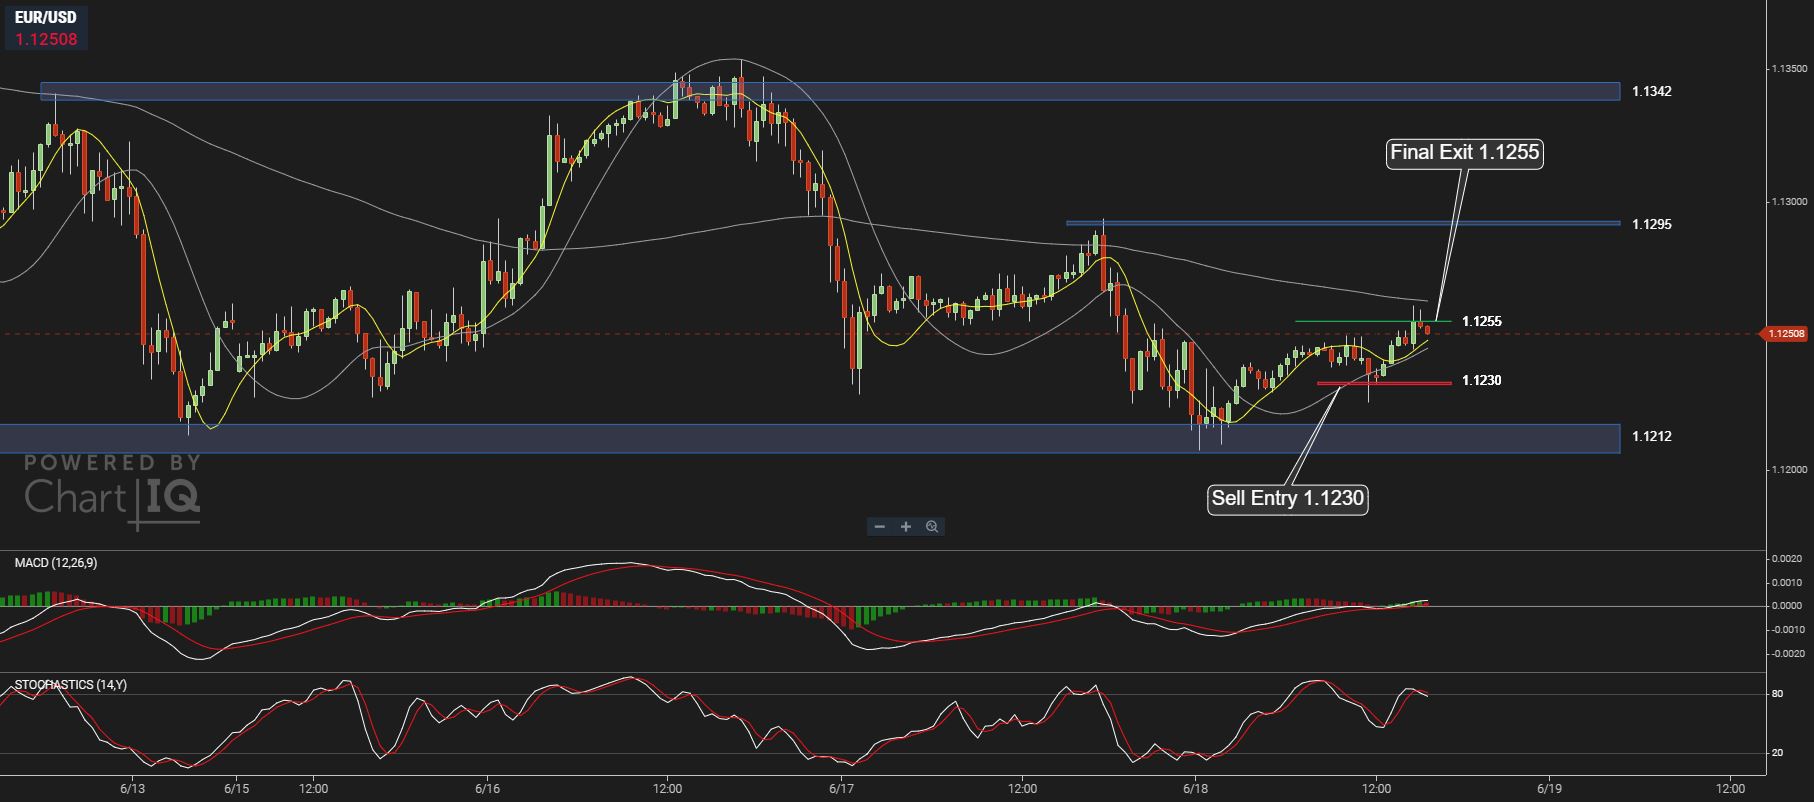This screenshot has width=1814, height=802.
Task: Select the Final Exit 1.1255 annotation
Action: click(1465, 152)
